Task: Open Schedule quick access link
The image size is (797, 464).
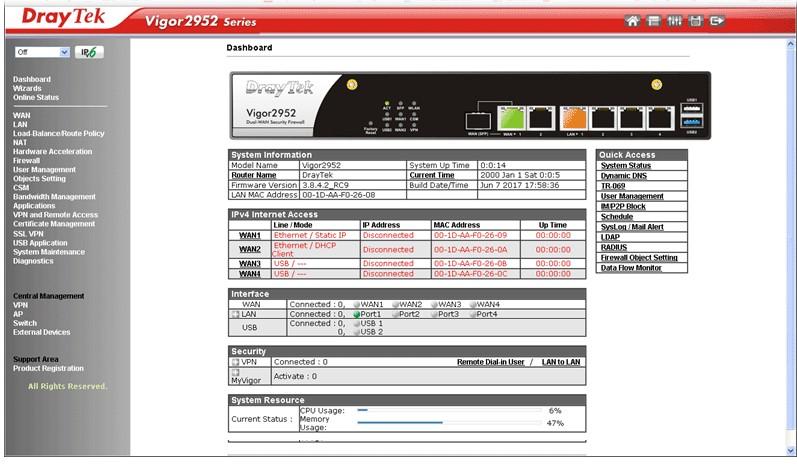Action: click(x=617, y=216)
